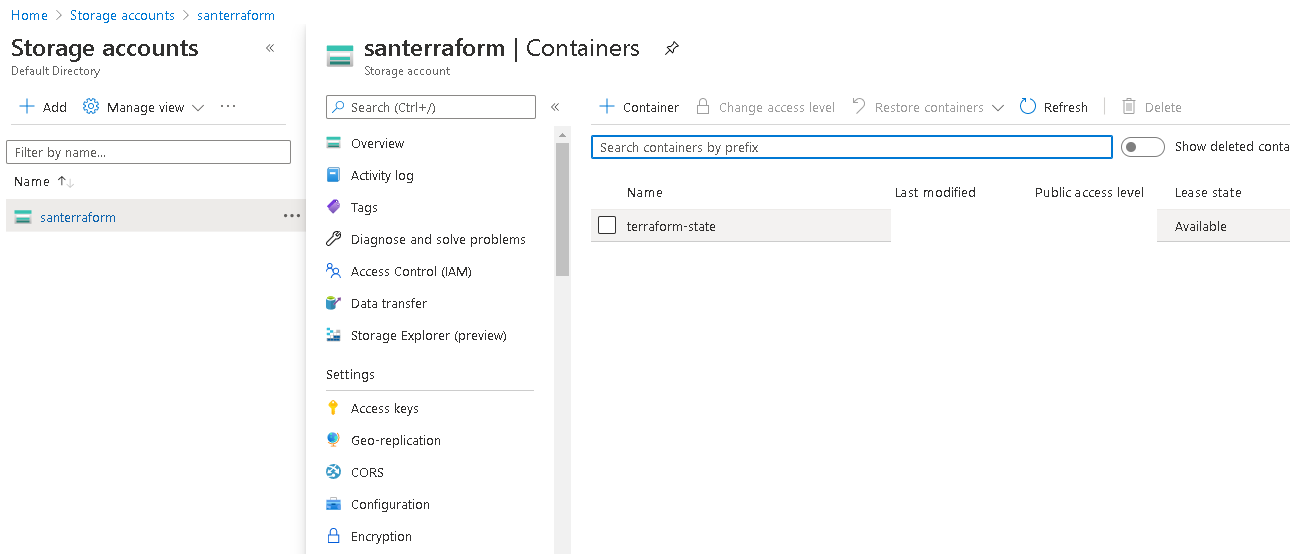Click the Storage Explorer icon
1290x554 pixels.
coord(334,335)
